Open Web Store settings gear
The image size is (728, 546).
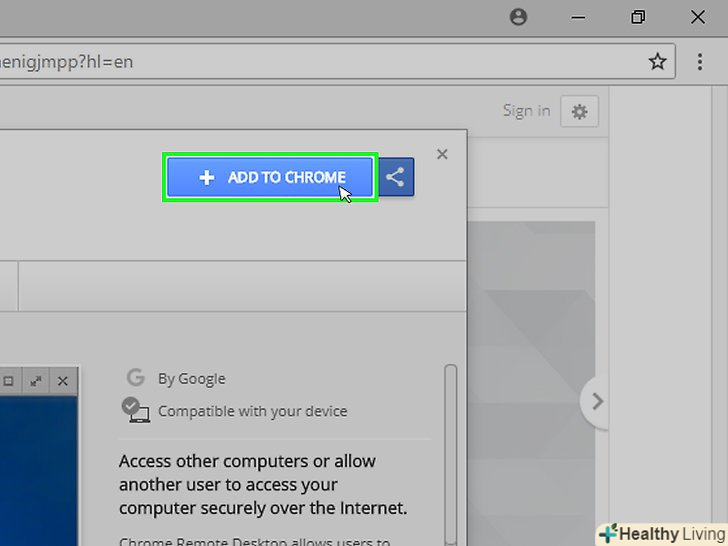[579, 111]
